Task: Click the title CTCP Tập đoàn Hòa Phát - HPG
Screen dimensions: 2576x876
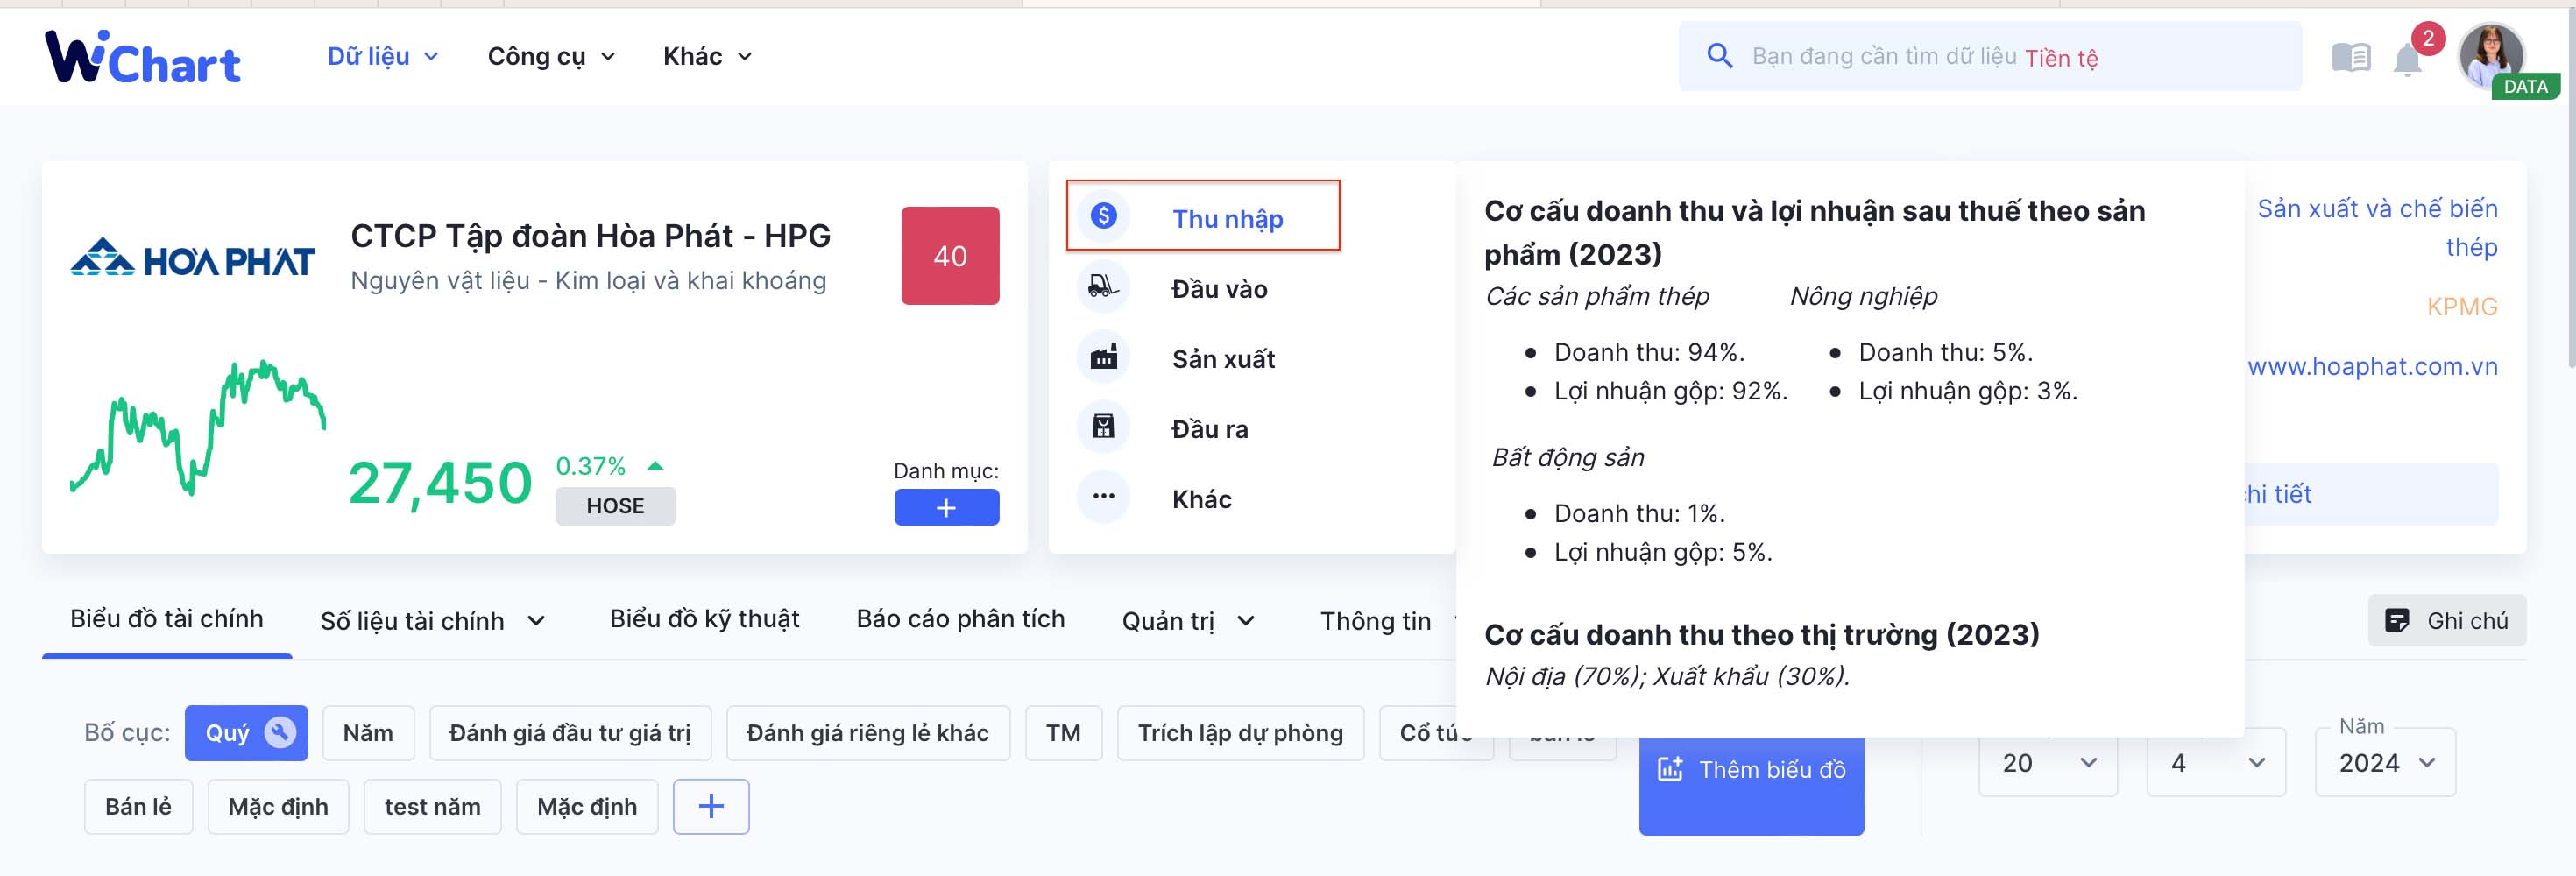Action: click(x=591, y=236)
